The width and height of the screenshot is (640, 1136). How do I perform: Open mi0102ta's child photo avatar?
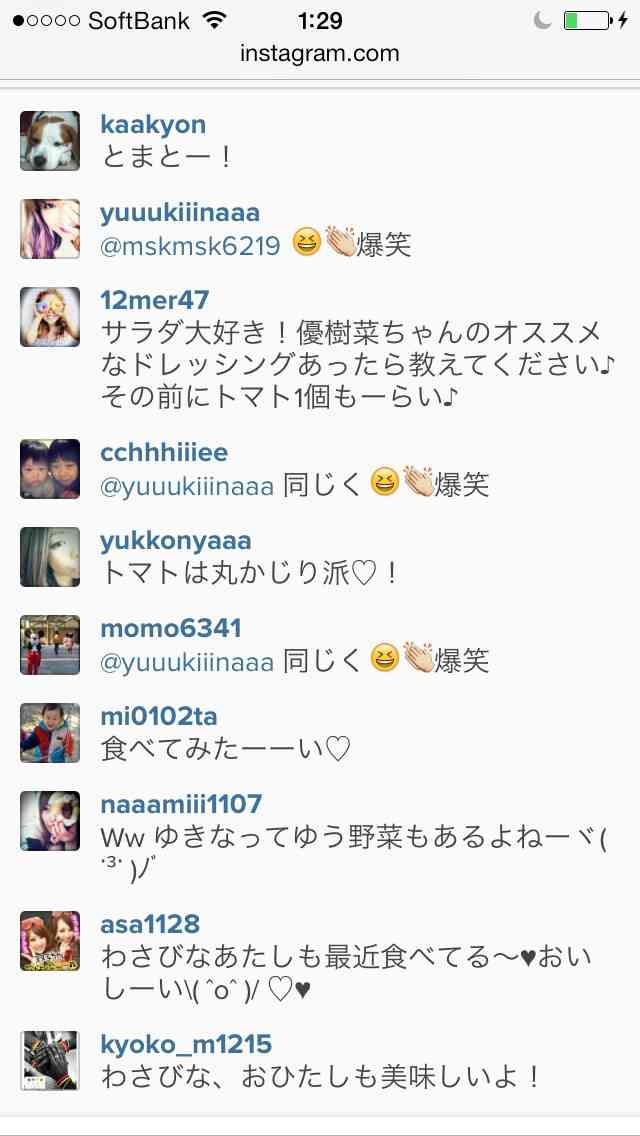click(50, 733)
